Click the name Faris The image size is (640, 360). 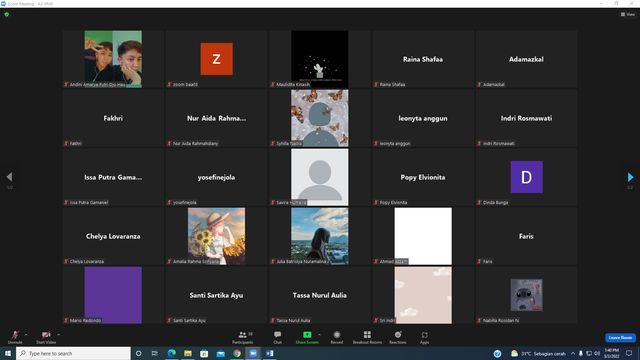(x=526, y=236)
